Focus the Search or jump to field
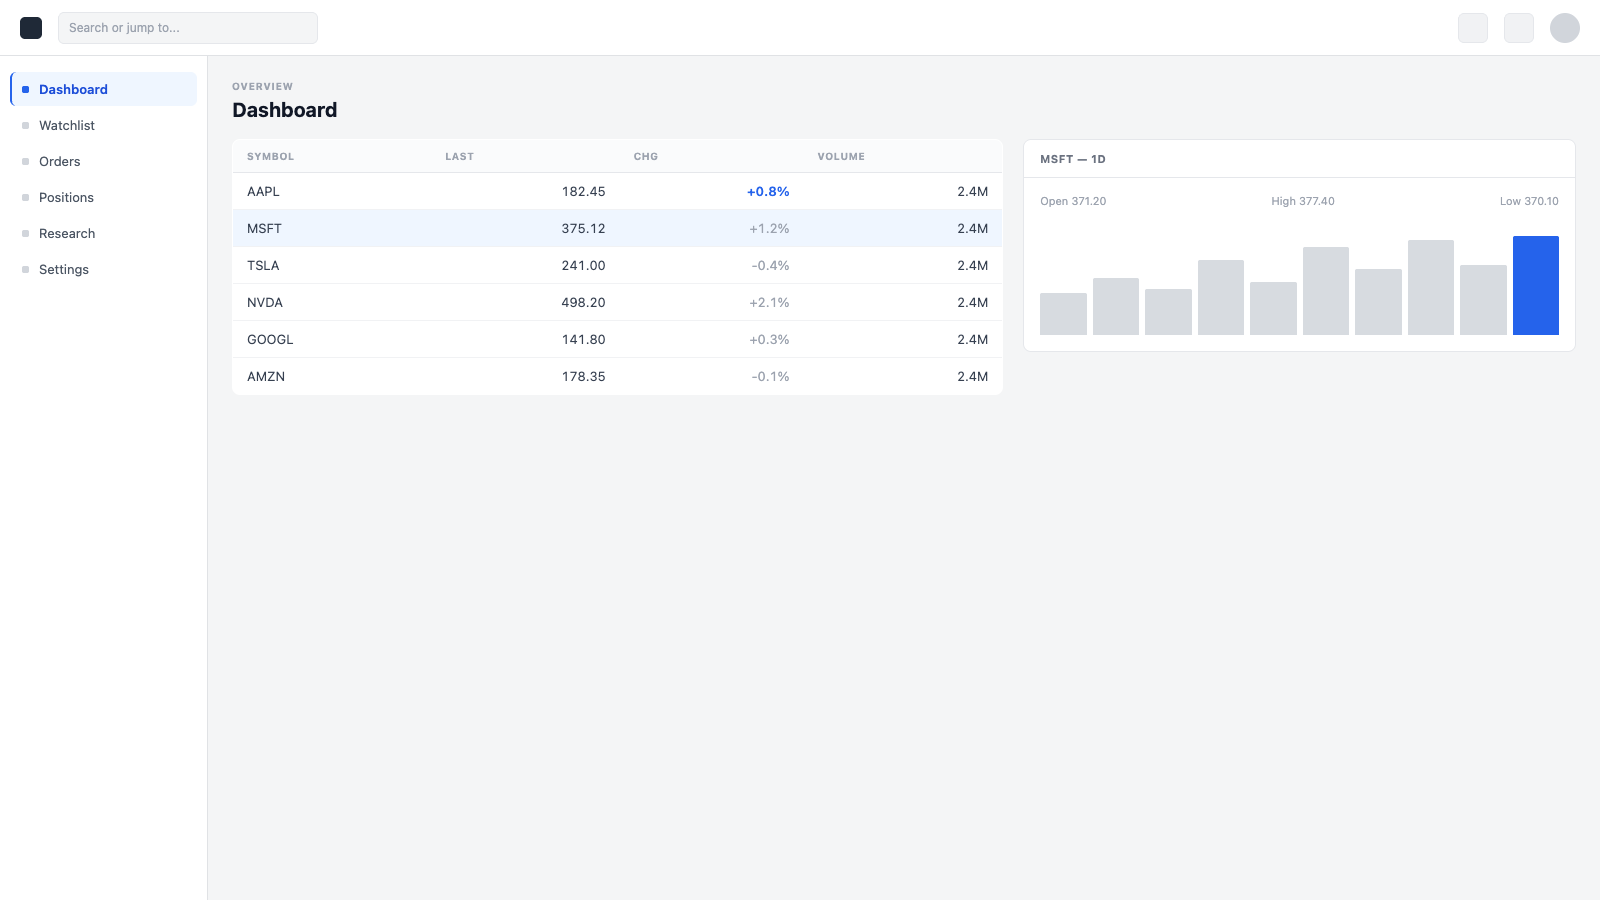Viewport: 1600px width, 900px height. click(188, 28)
